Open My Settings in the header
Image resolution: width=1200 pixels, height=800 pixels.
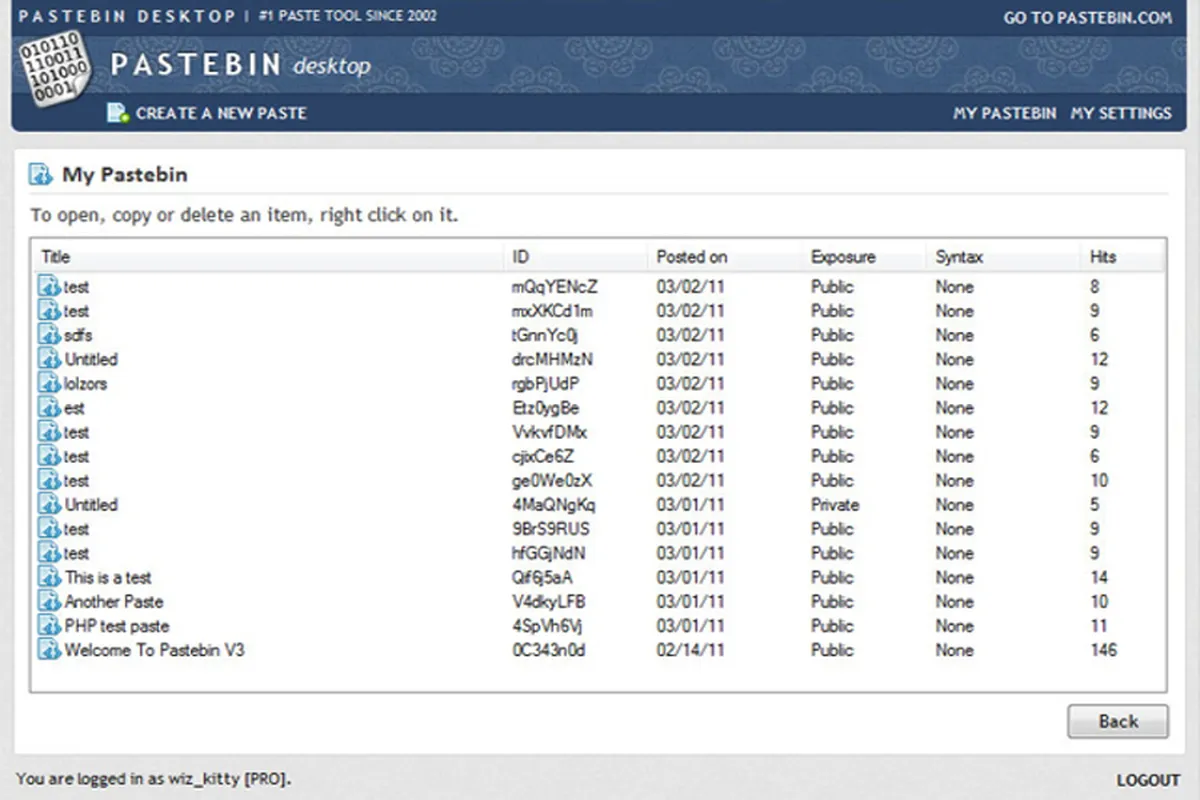click(1121, 113)
